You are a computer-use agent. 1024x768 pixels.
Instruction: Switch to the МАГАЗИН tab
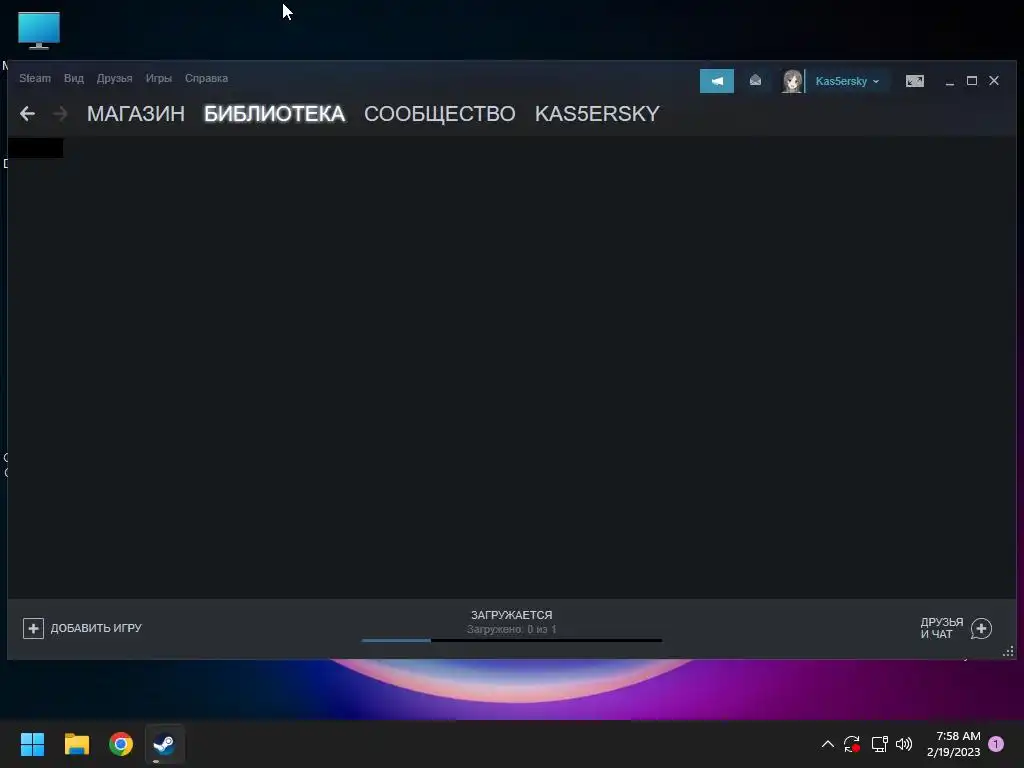(136, 114)
